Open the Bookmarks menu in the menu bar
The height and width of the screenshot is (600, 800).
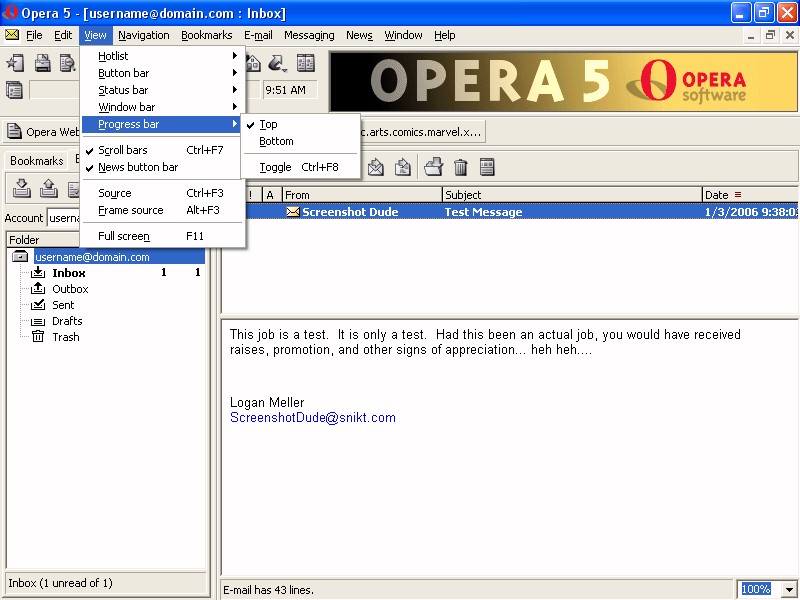[207, 35]
